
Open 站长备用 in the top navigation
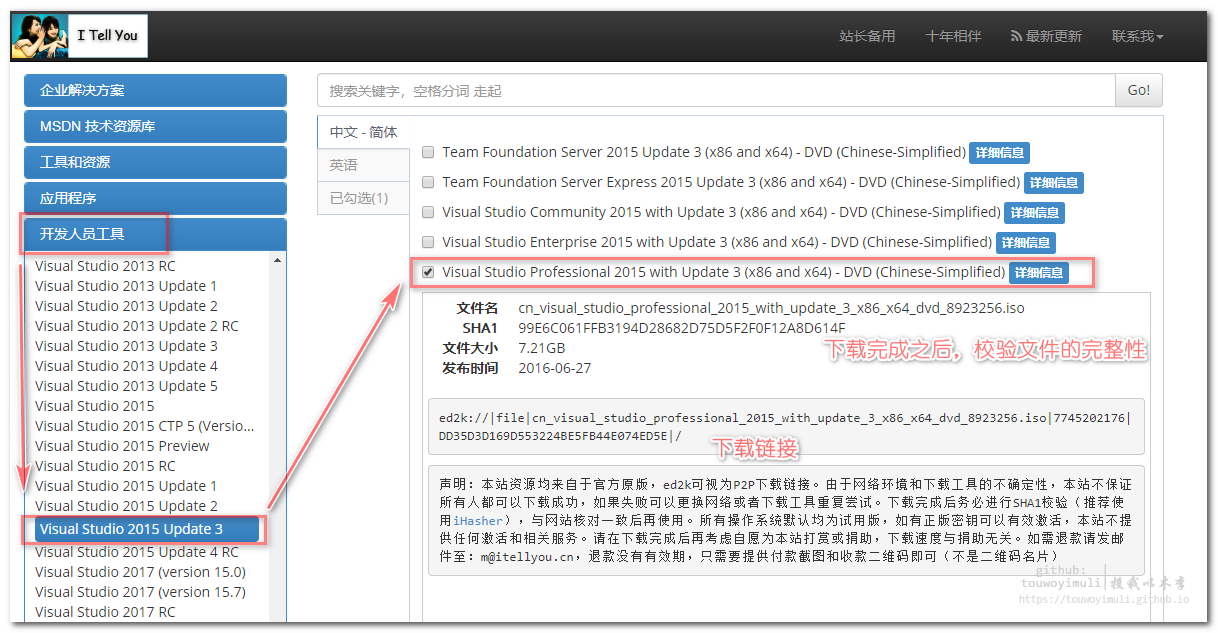(x=867, y=36)
